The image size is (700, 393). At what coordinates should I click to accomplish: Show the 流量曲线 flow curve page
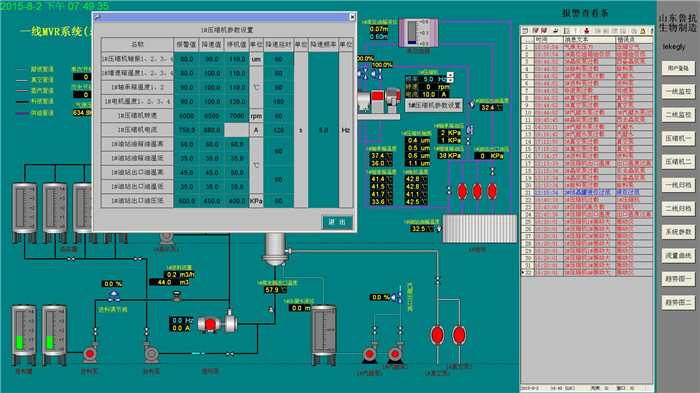click(x=678, y=255)
